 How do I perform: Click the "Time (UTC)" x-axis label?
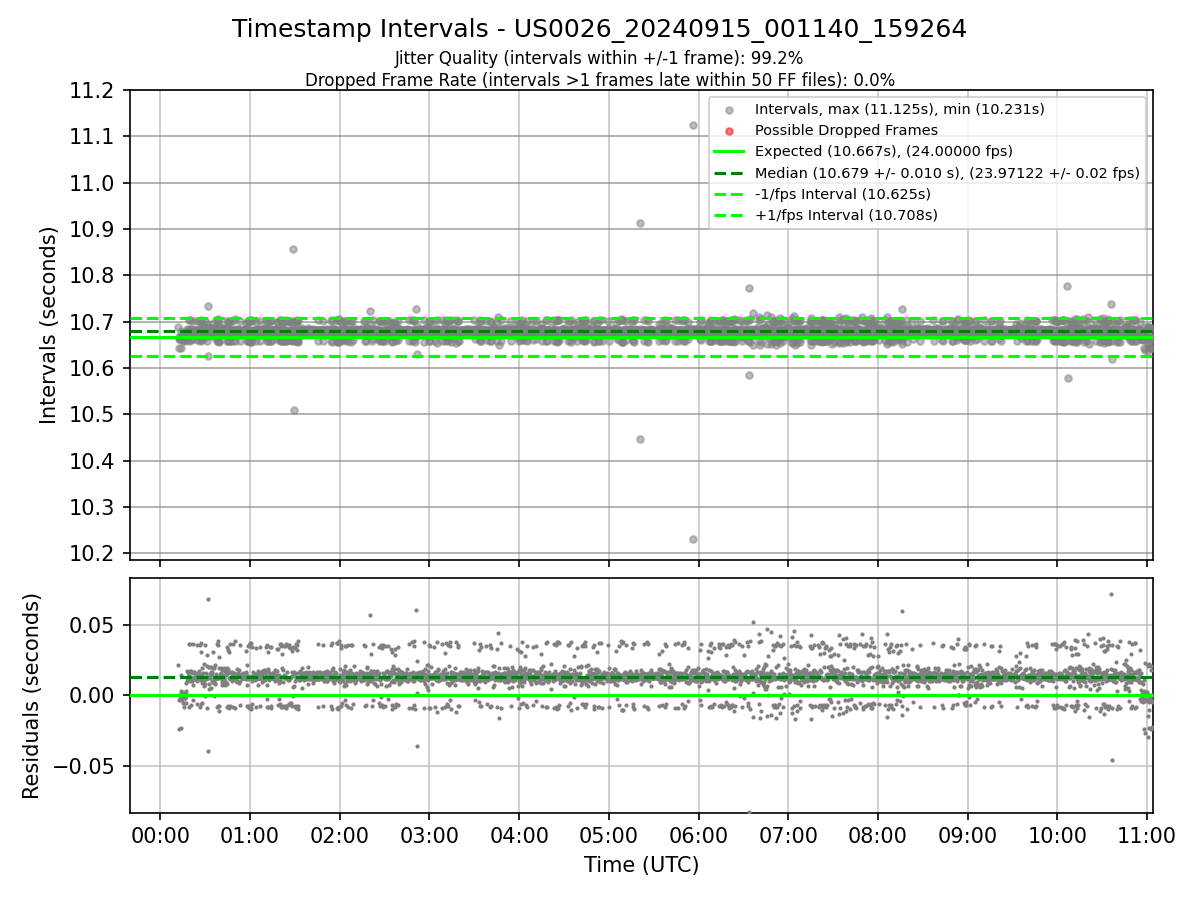[x=641, y=865]
